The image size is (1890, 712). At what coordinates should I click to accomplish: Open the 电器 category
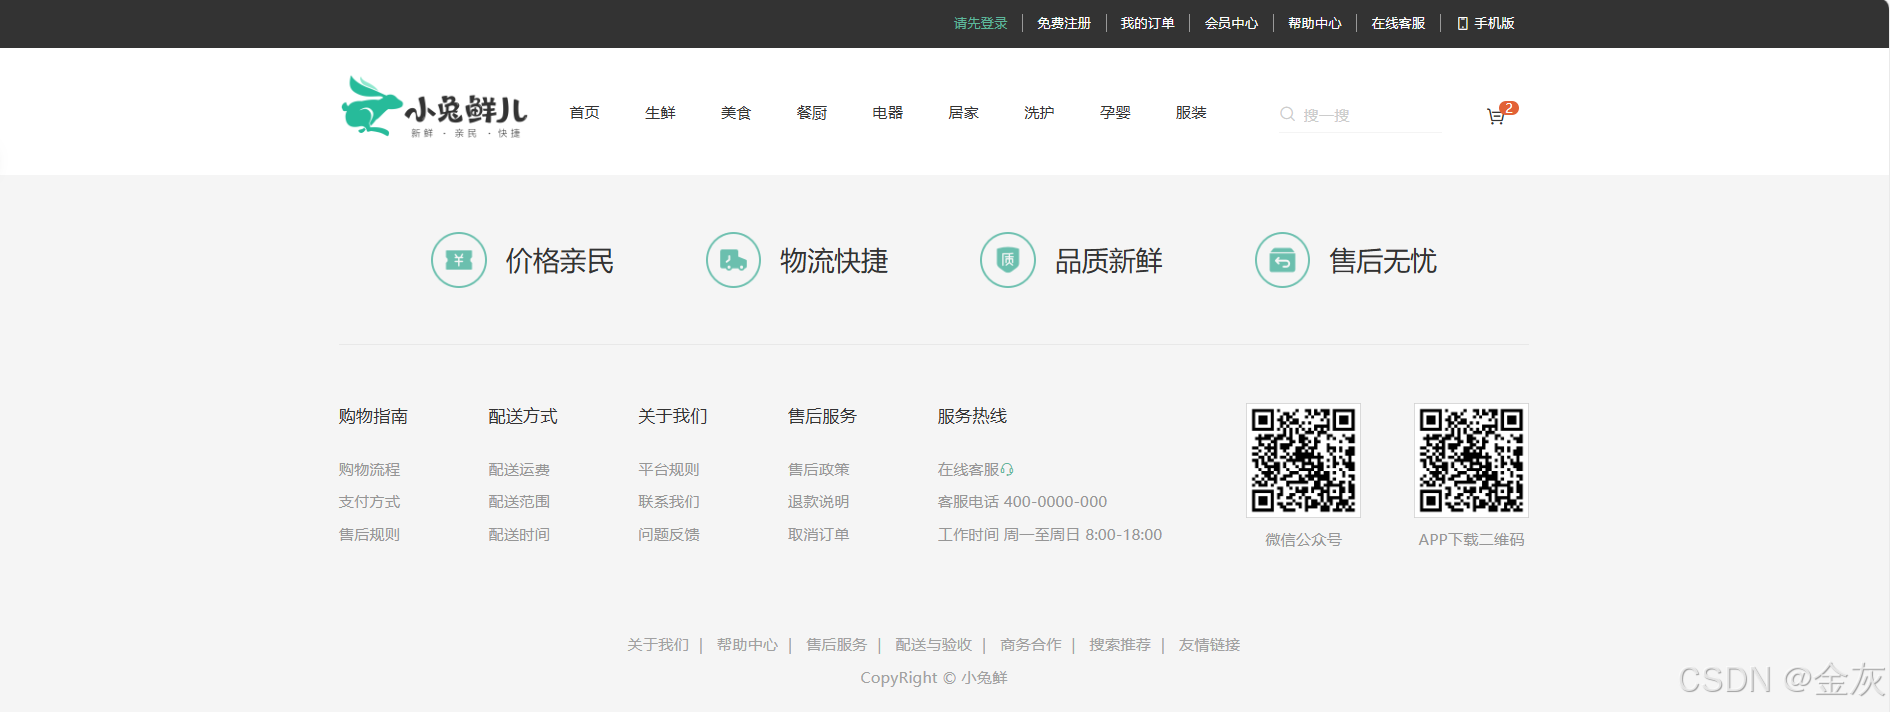tap(888, 112)
